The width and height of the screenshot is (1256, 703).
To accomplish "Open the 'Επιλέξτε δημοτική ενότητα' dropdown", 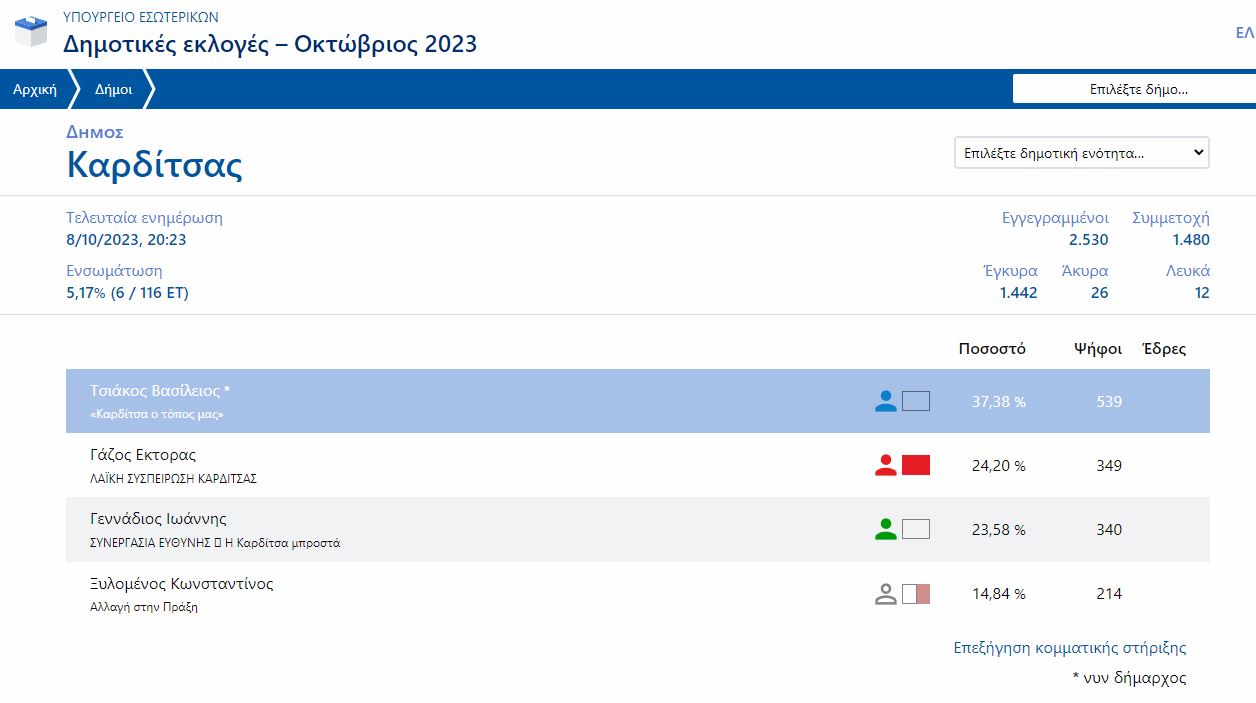I will click(1081, 153).
